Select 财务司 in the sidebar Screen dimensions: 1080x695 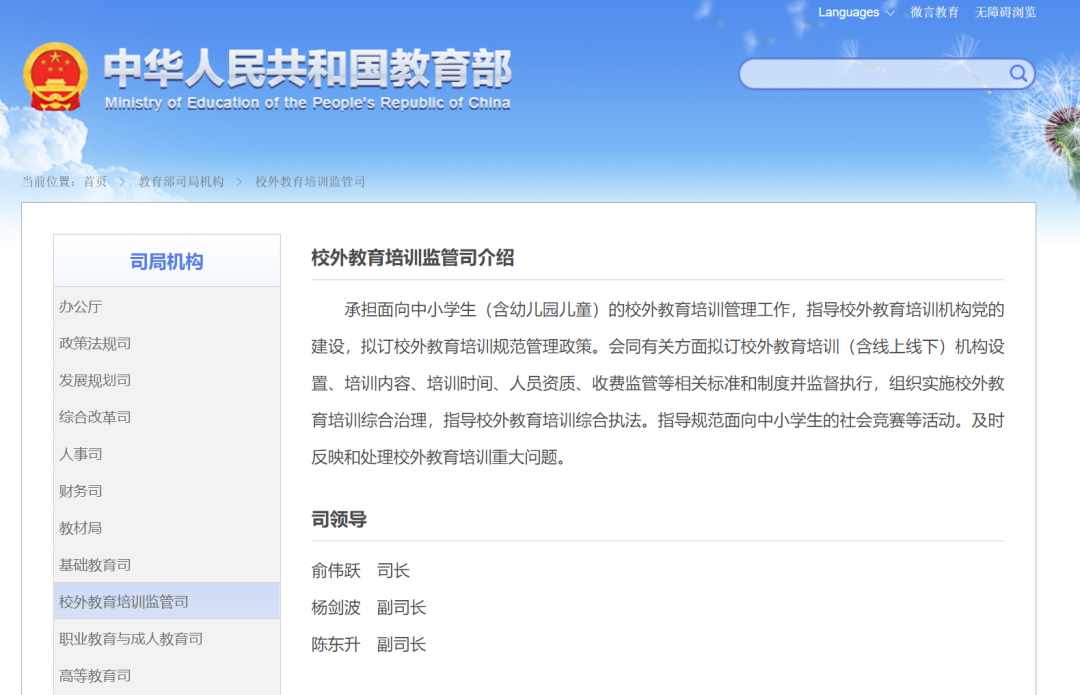tap(167, 491)
